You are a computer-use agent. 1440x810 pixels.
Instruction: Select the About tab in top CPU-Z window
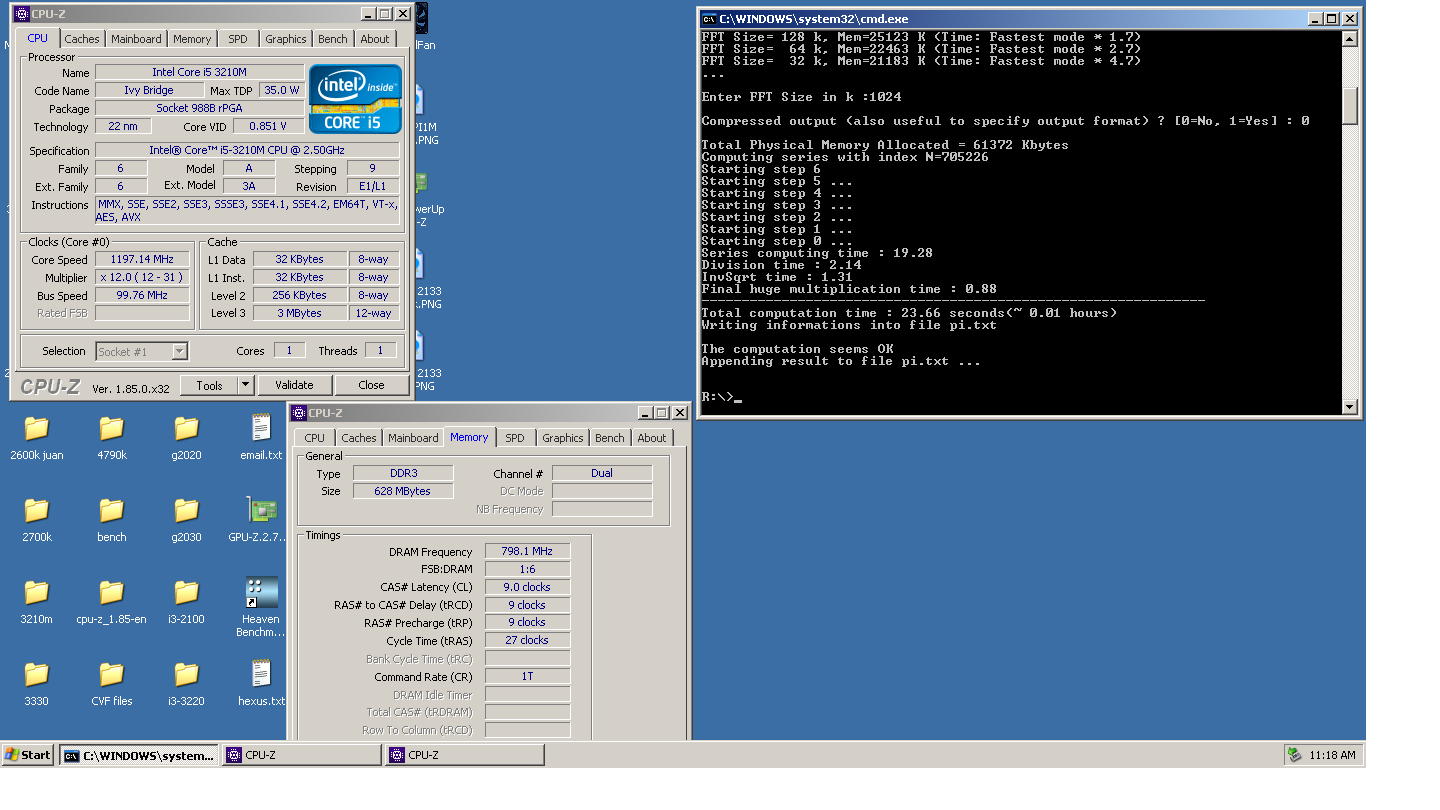(x=375, y=39)
